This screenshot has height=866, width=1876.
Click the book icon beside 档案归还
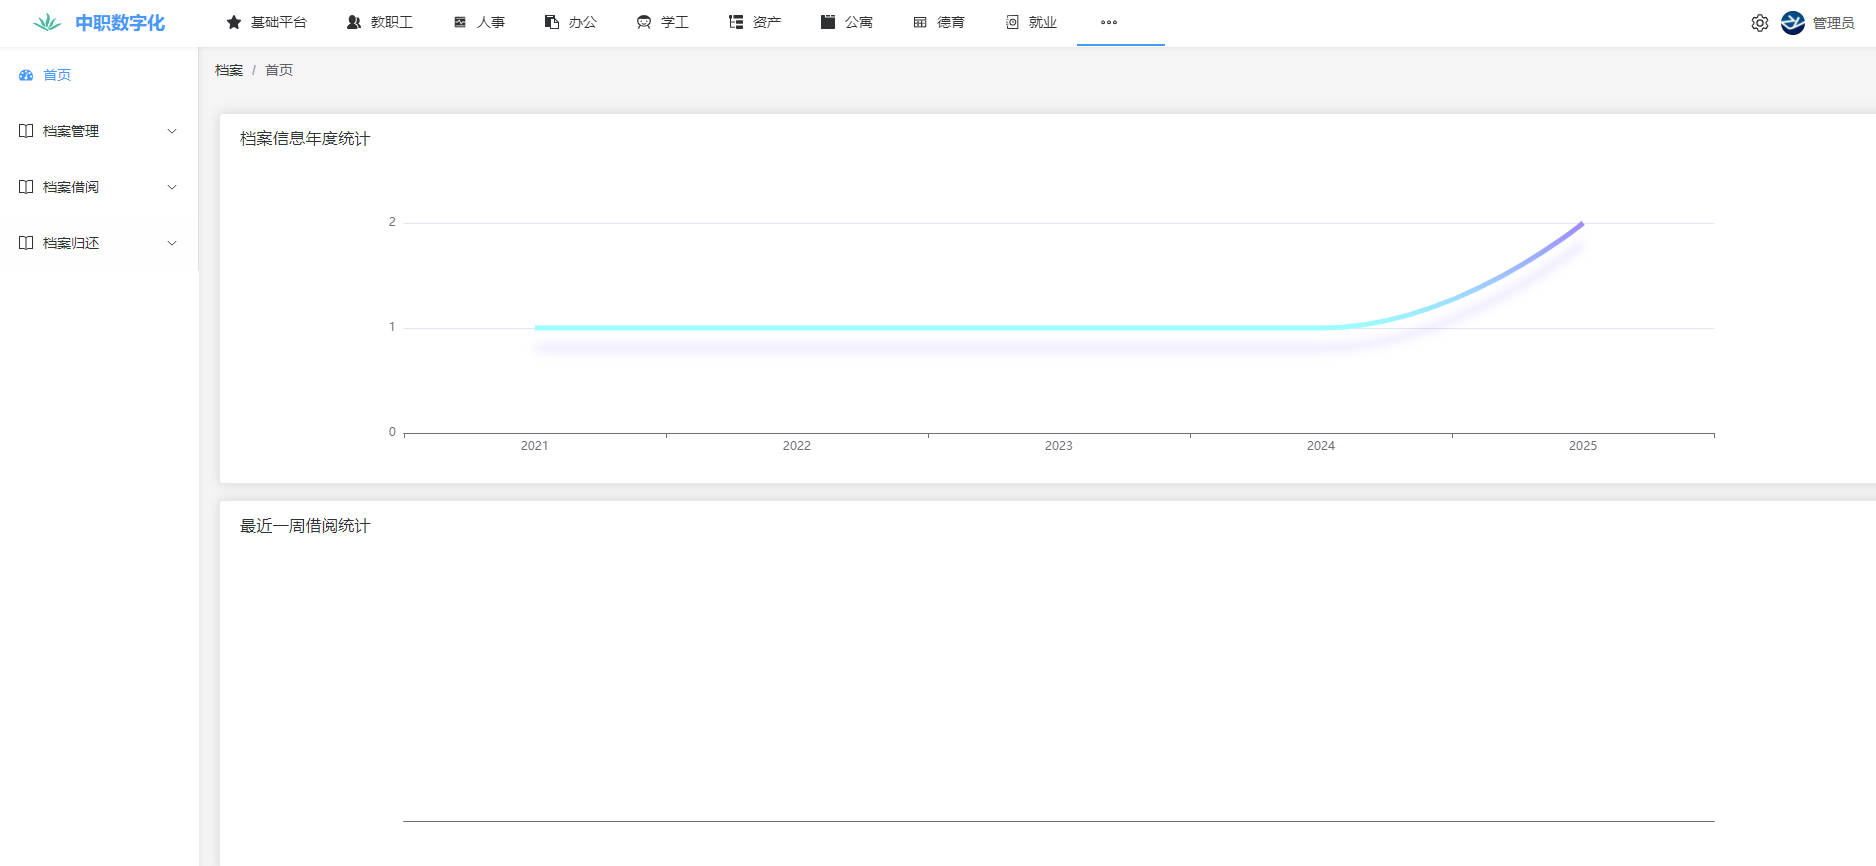(26, 243)
